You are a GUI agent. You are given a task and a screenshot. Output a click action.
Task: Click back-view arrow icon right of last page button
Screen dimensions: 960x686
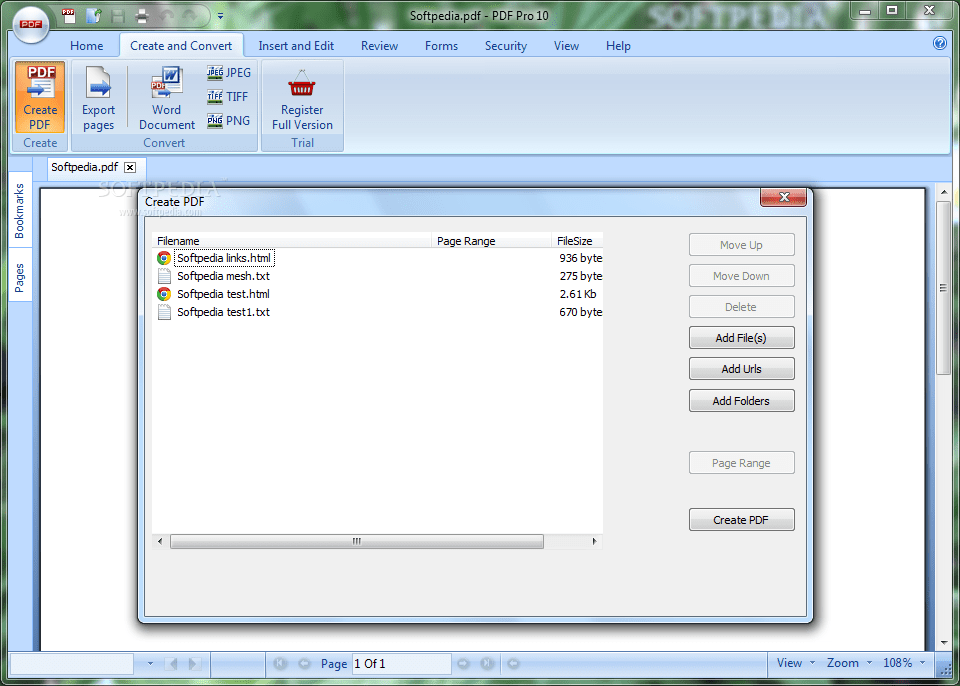click(514, 663)
